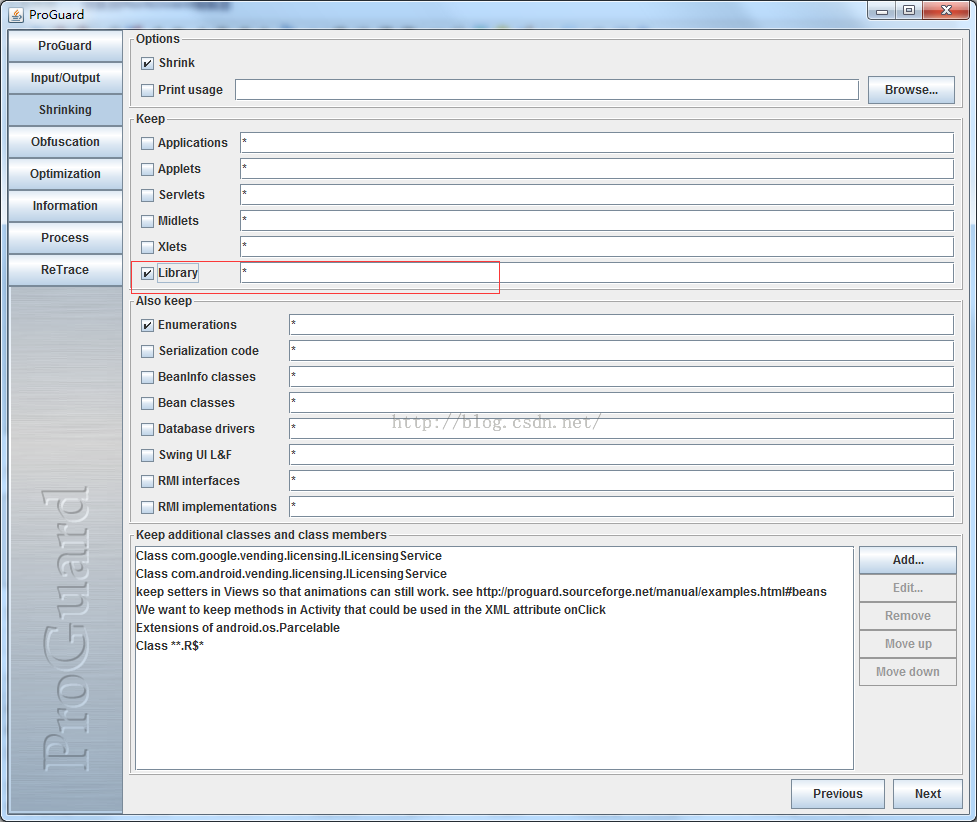Click the Applets filter text field
Image resolution: width=977 pixels, height=822 pixels.
click(596, 169)
